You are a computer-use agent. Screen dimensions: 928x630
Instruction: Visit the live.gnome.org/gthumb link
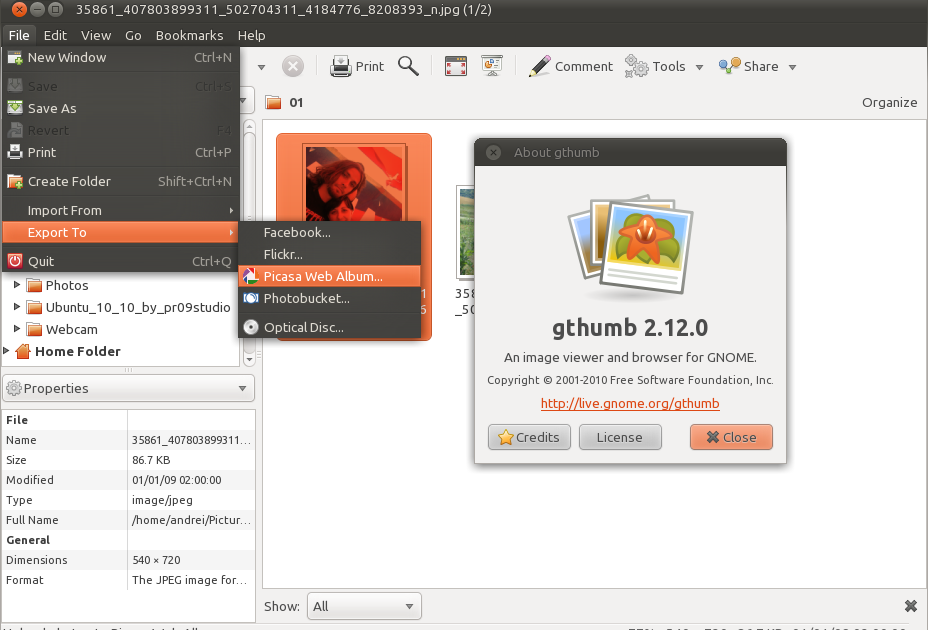click(x=629, y=404)
